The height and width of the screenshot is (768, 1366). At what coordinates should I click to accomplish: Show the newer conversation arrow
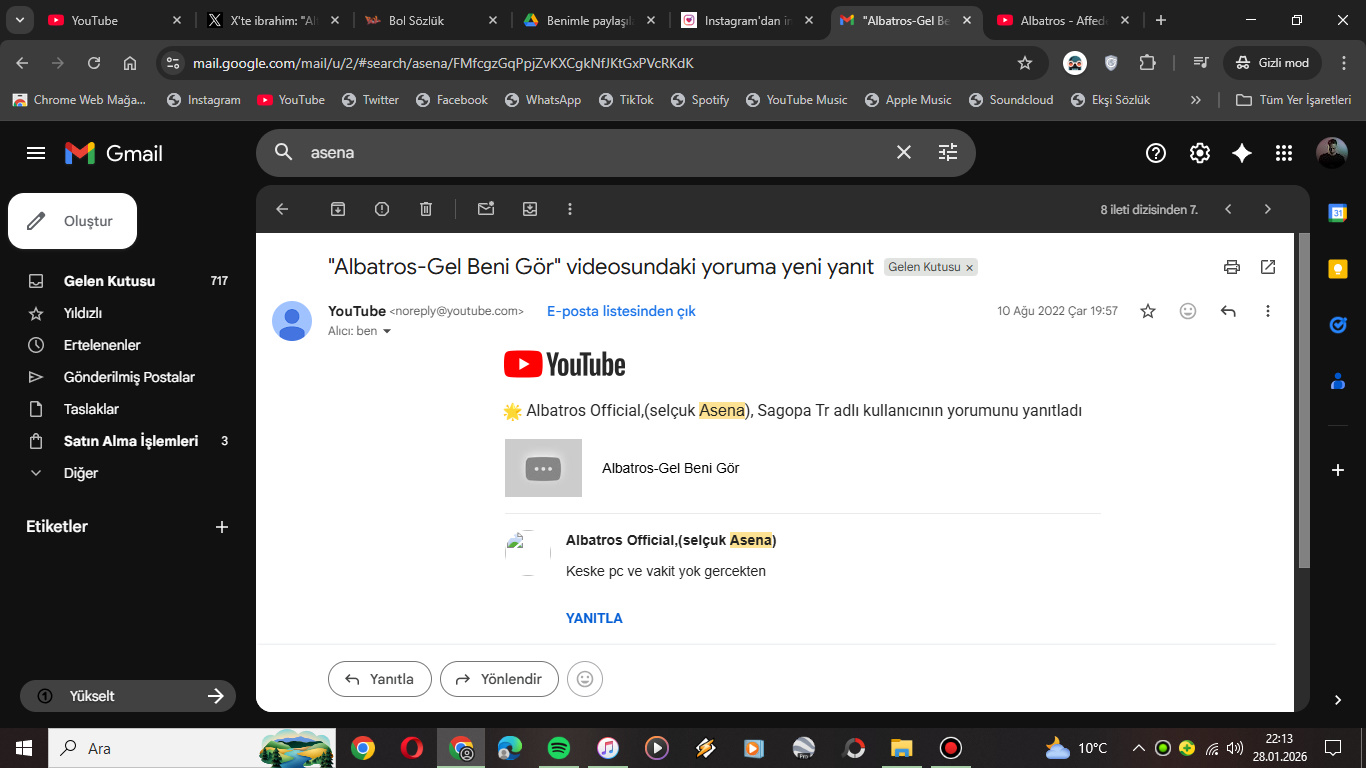coord(1228,209)
